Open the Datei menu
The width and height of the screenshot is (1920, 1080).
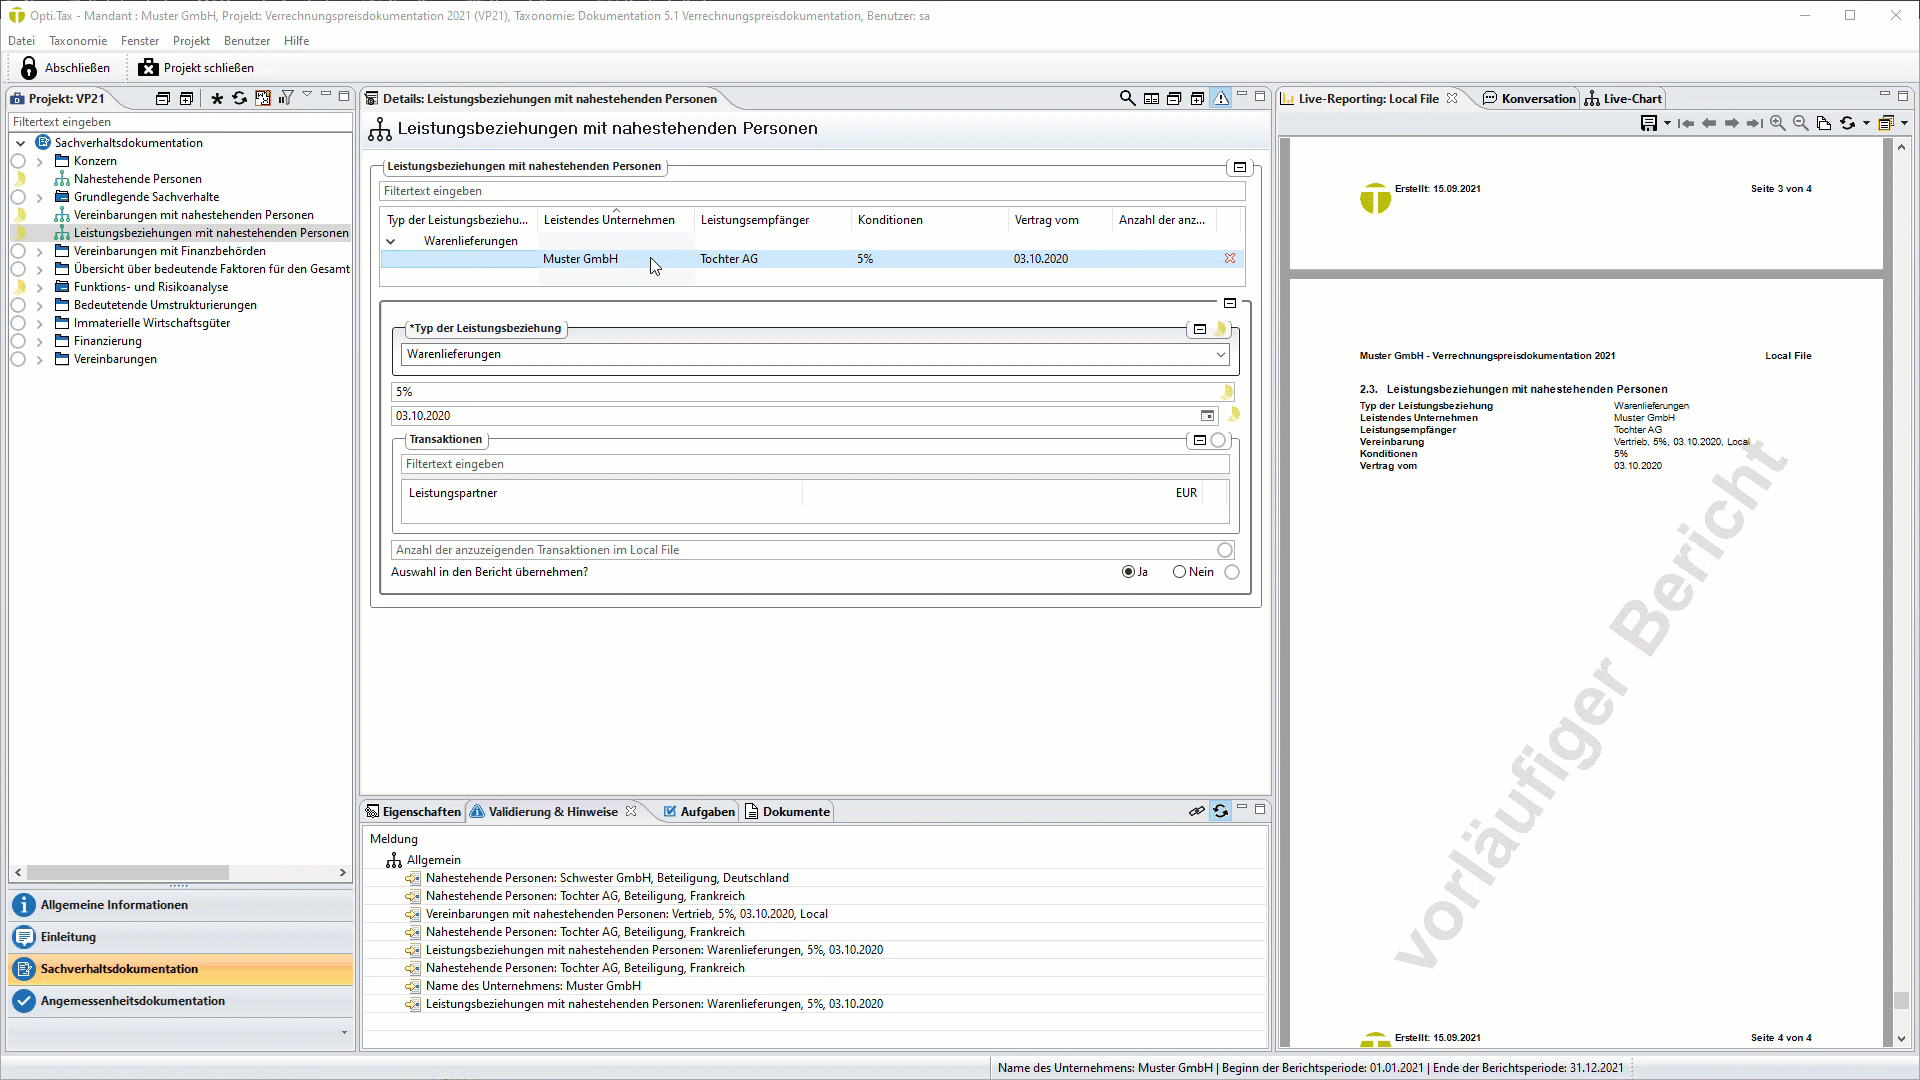pyautogui.click(x=21, y=41)
